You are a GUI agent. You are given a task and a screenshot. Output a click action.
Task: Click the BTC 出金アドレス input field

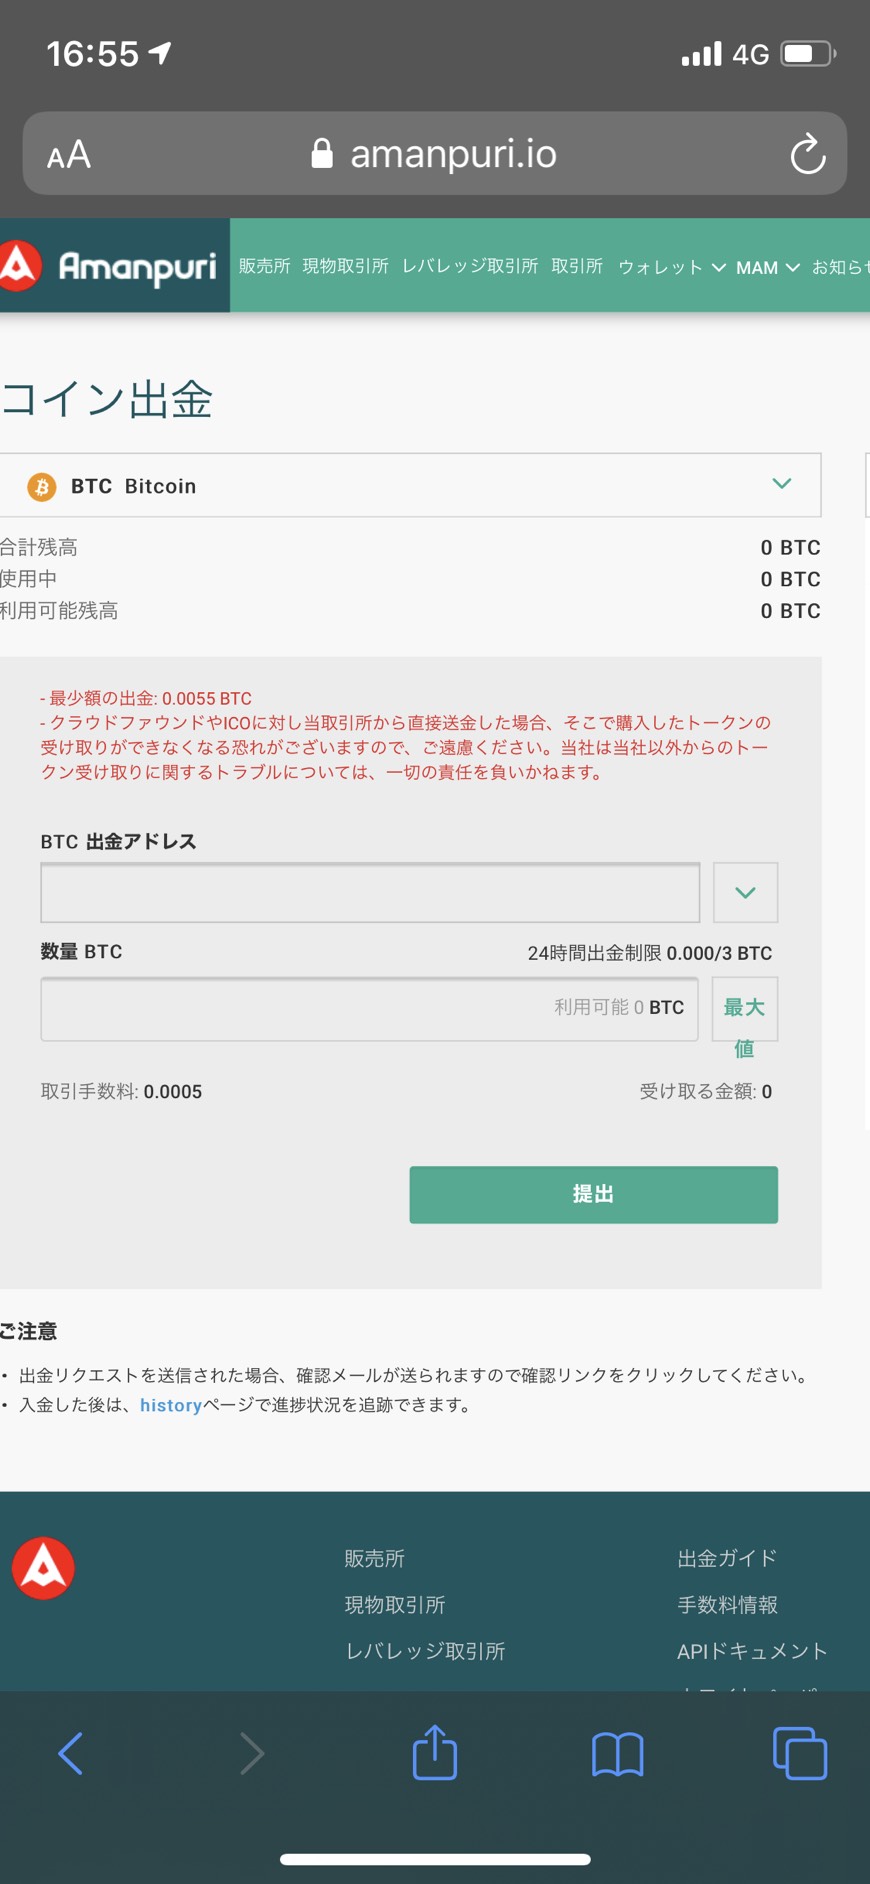[370, 892]
